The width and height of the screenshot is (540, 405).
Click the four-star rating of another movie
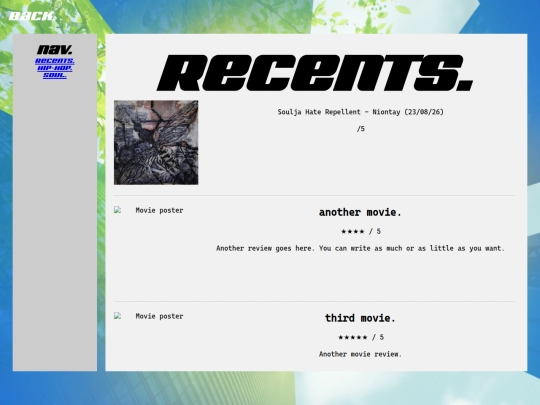pyautogui.click(x=361, y=231)
